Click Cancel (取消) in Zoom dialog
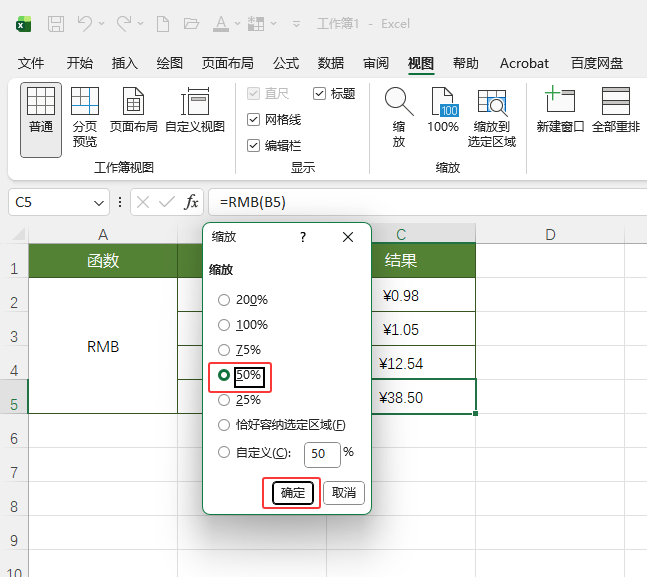 click(344, 493)
